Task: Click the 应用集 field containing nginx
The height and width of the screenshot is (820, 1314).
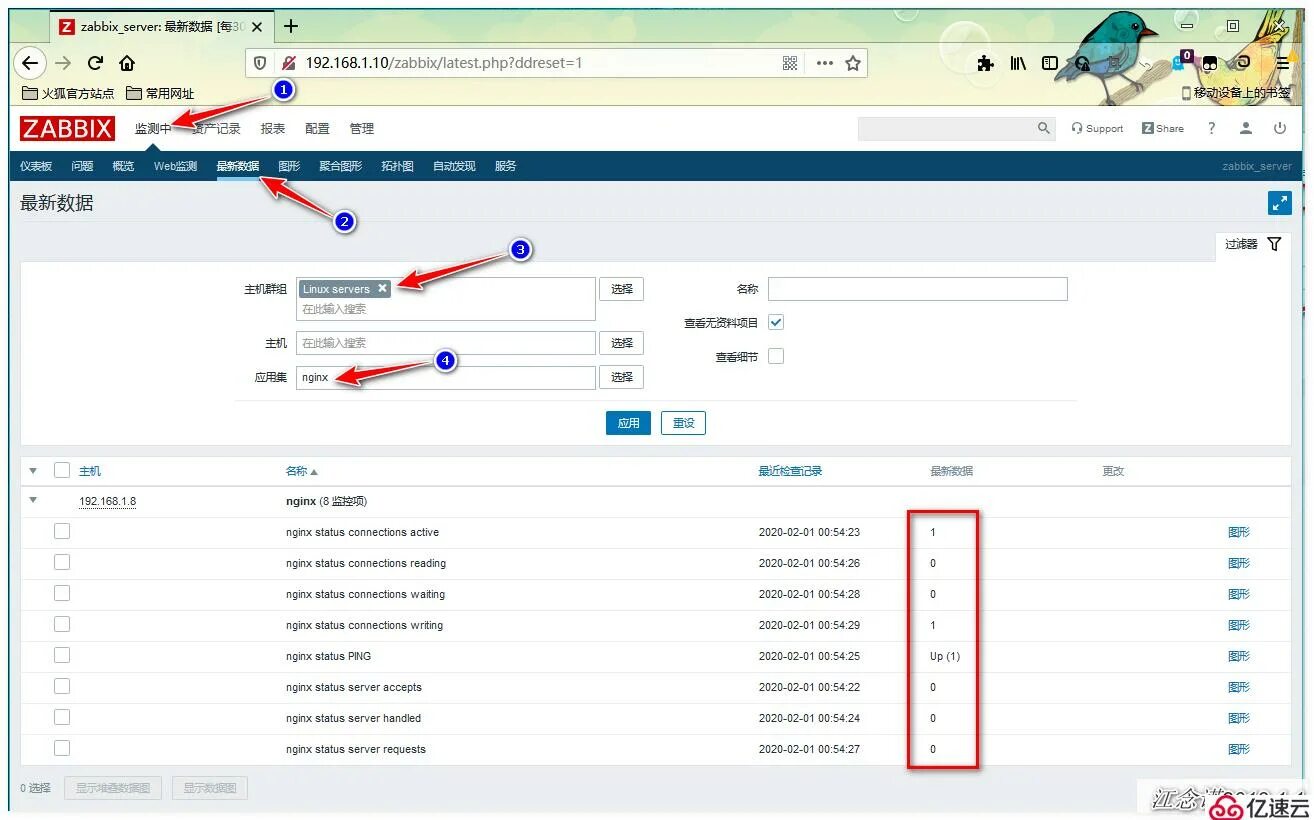Action: click(x=446, y=377)
